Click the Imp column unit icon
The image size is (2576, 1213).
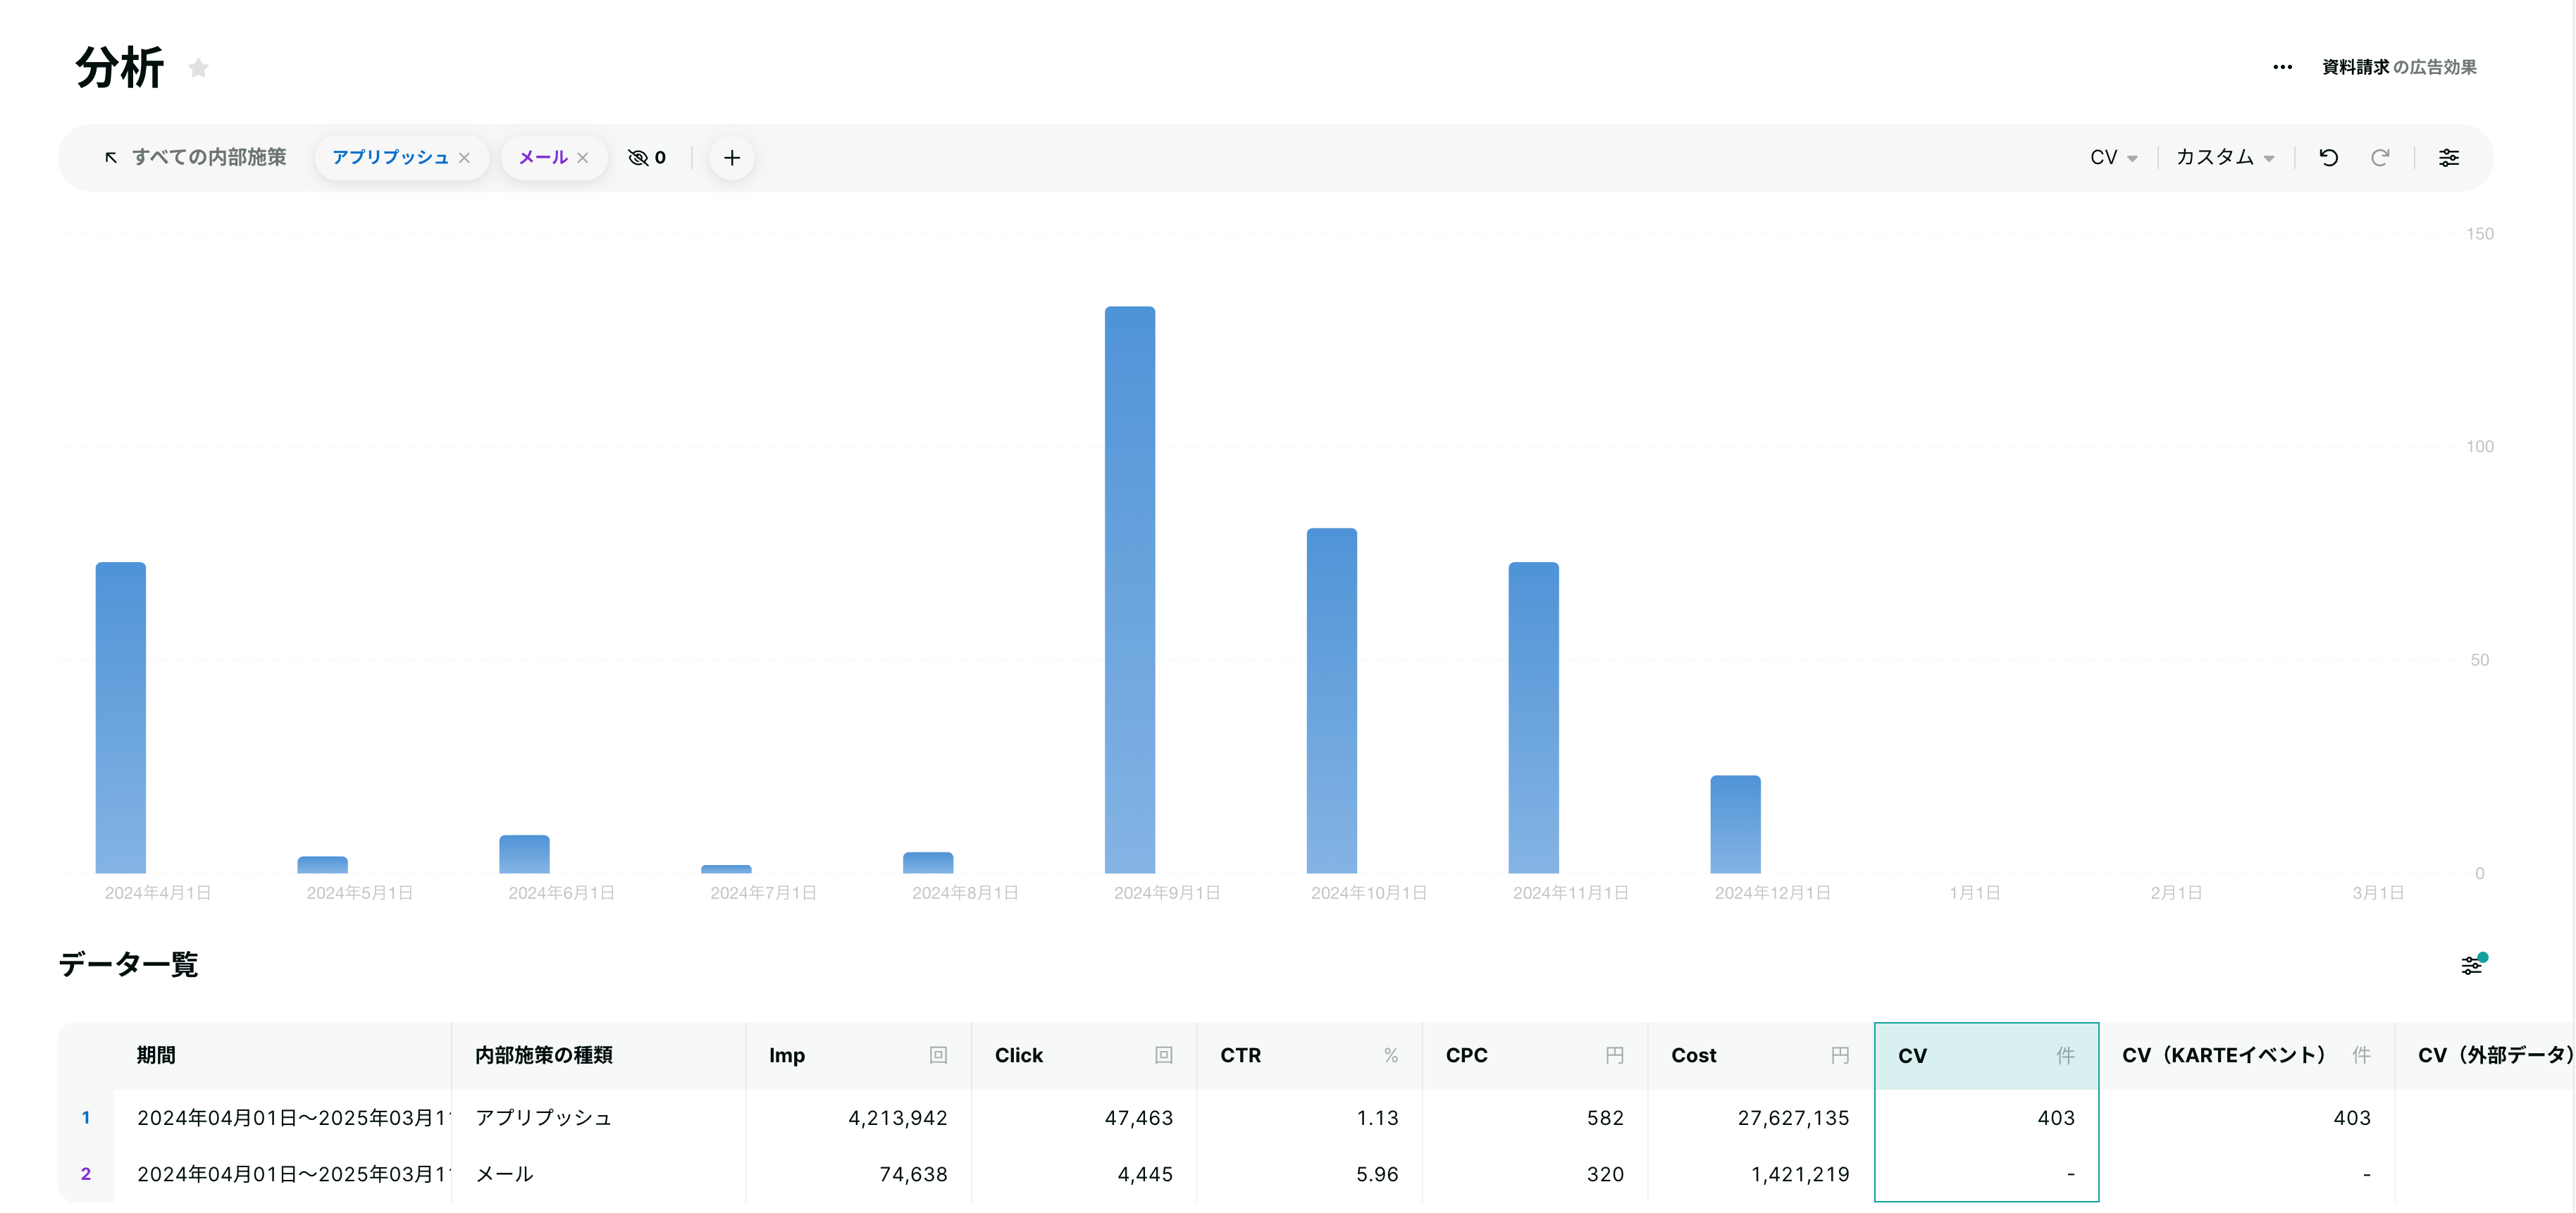point(937,1055)
